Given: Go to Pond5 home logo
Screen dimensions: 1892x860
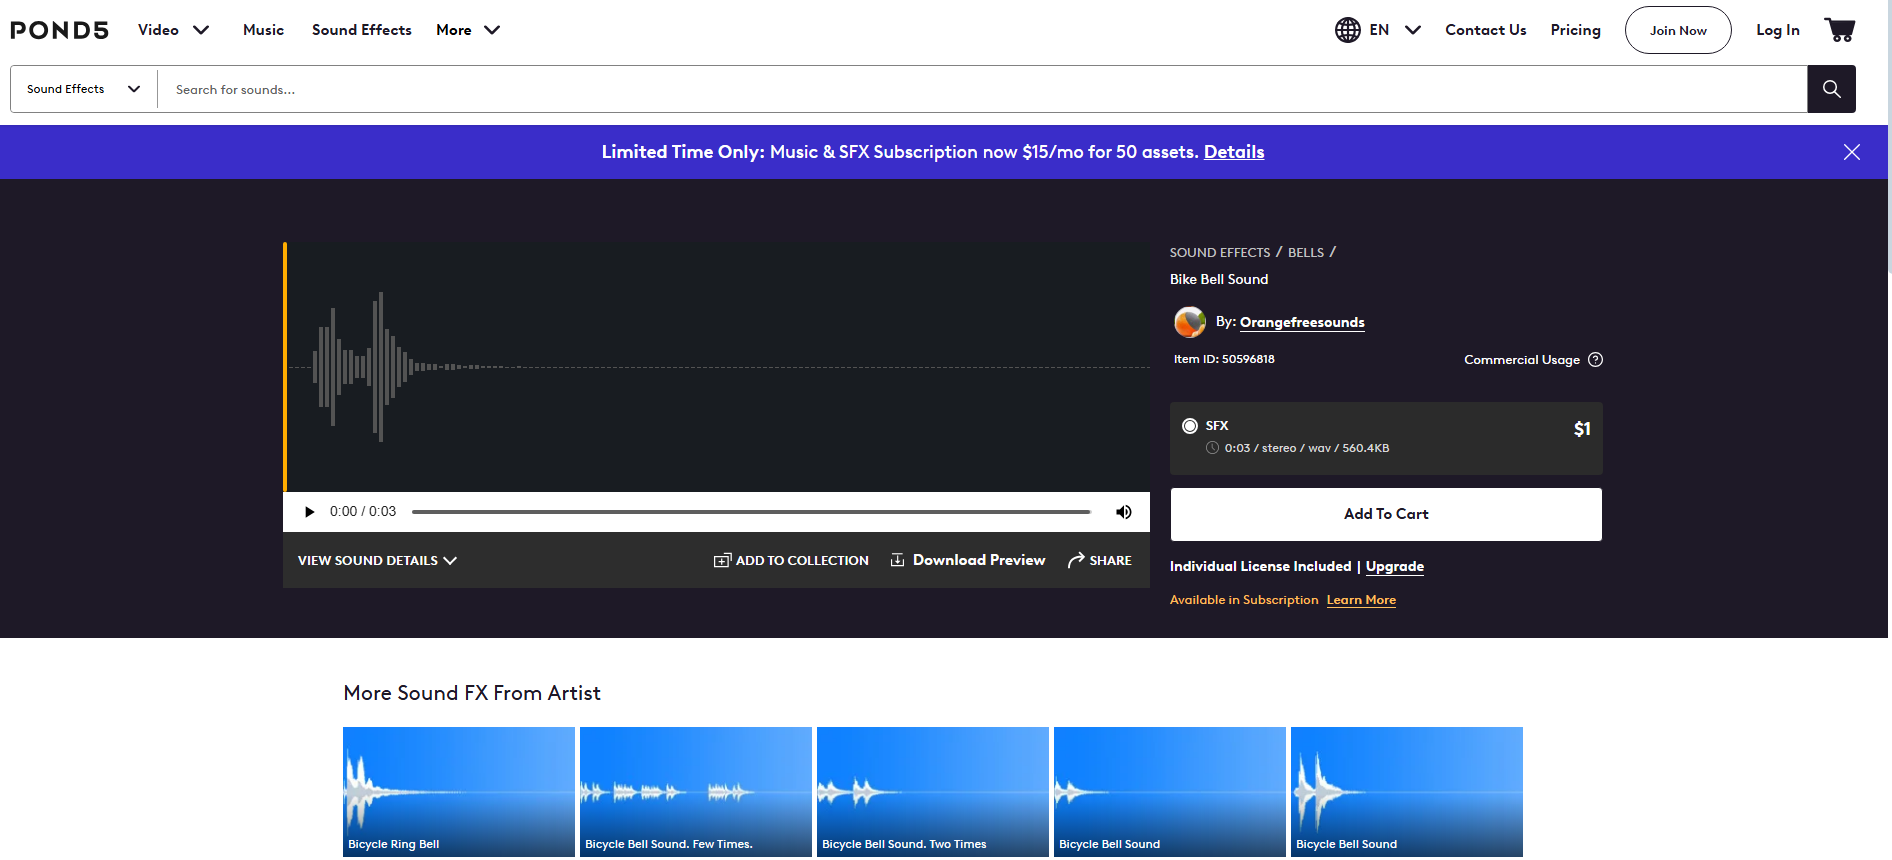Looking at the screenshot, I should (59, 30).
